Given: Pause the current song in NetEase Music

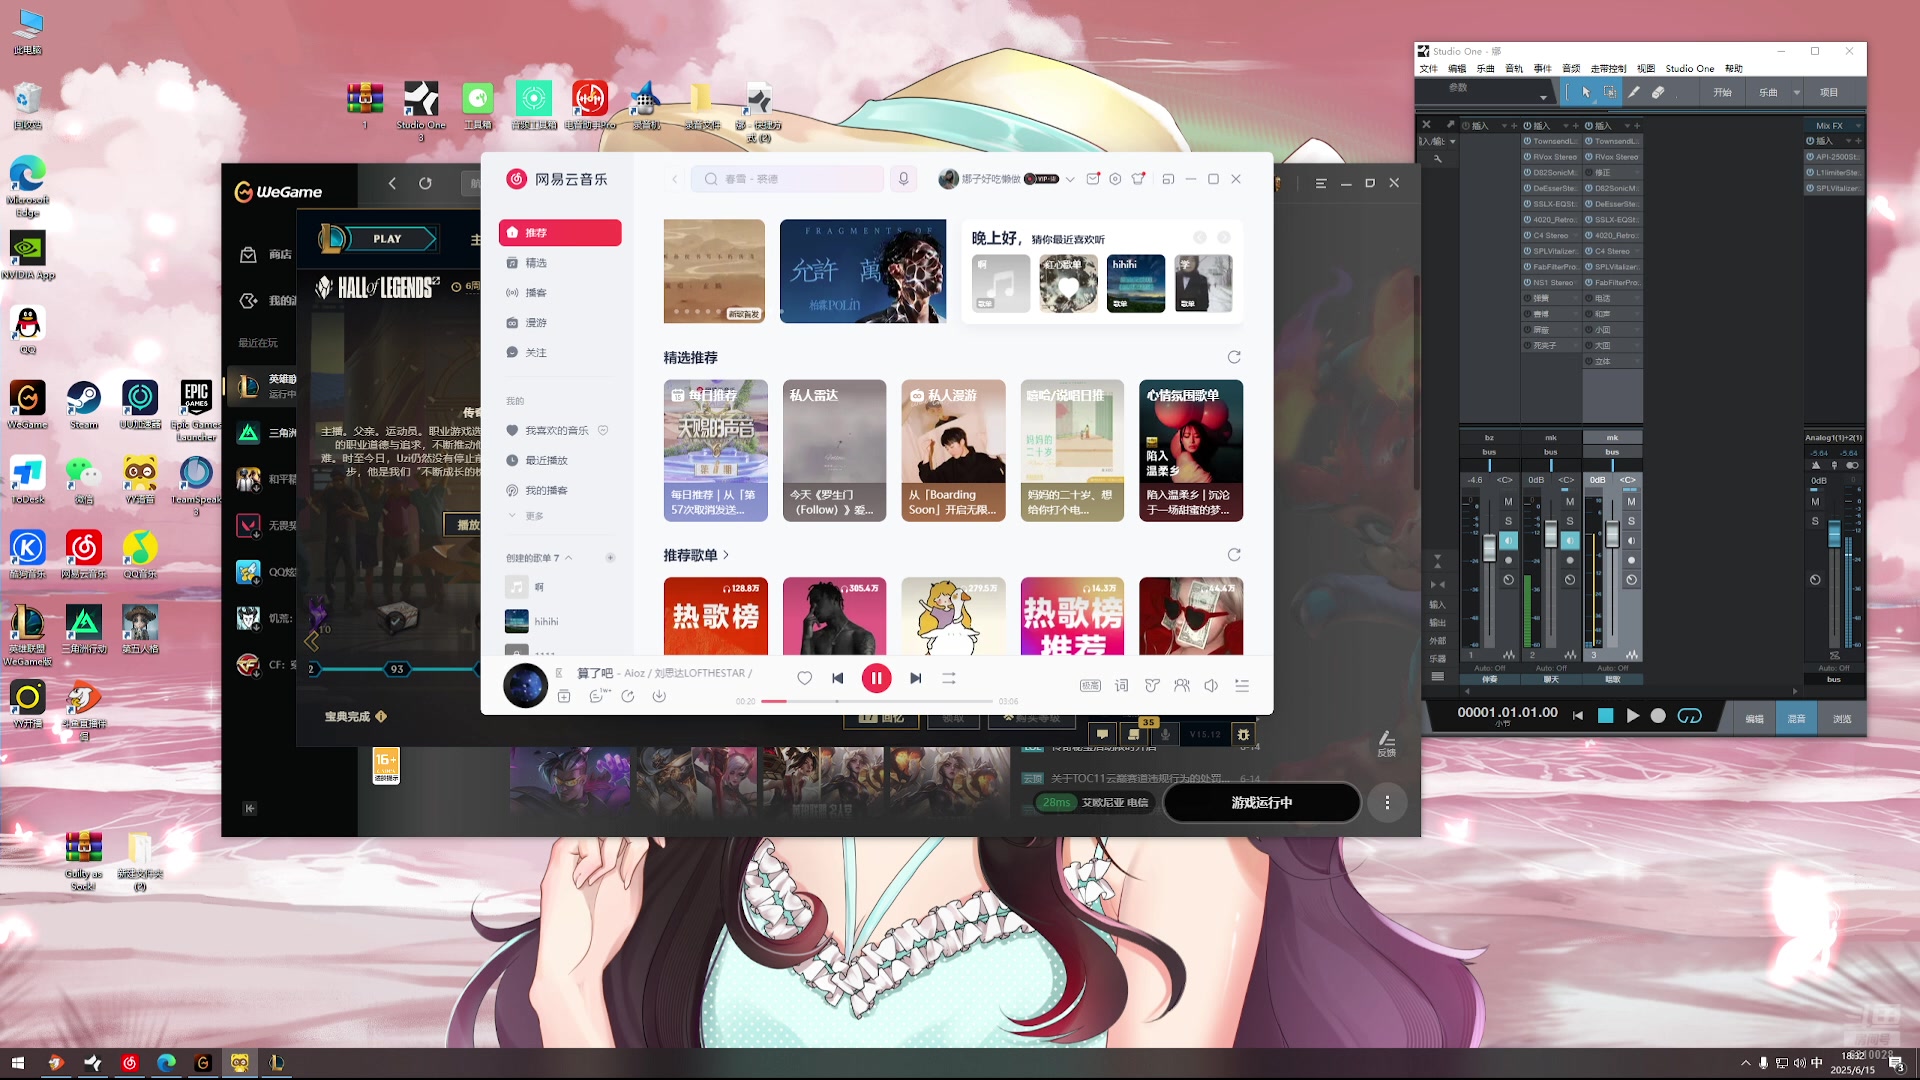Looking at the screenshot, I should tap(876, 678).
